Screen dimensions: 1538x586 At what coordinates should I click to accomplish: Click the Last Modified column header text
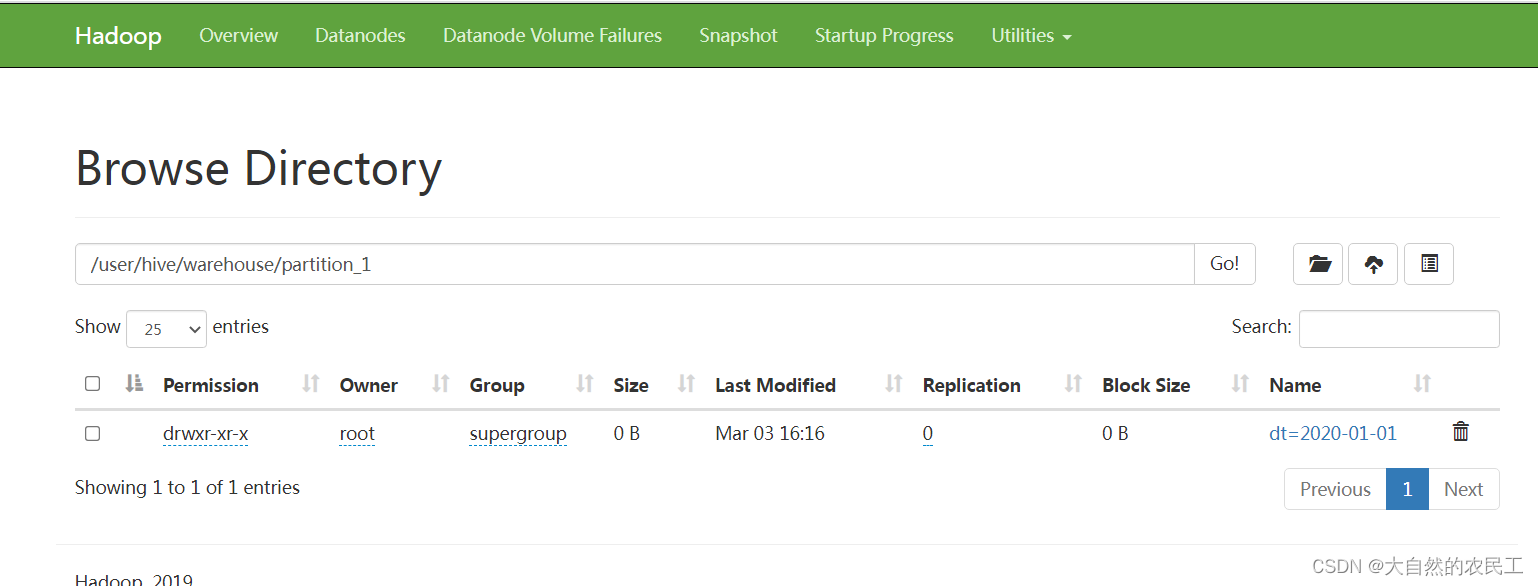[x=775, y=385]
